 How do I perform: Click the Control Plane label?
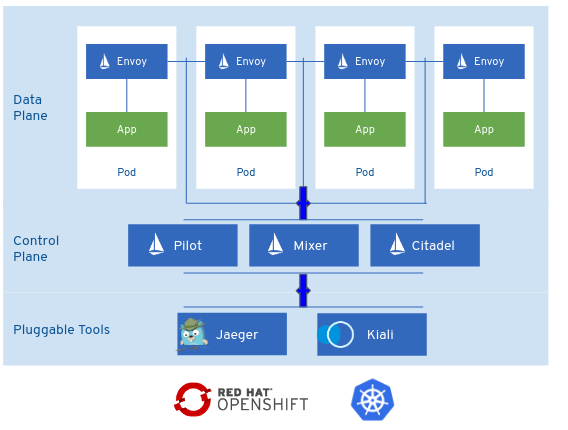point(36,249)
